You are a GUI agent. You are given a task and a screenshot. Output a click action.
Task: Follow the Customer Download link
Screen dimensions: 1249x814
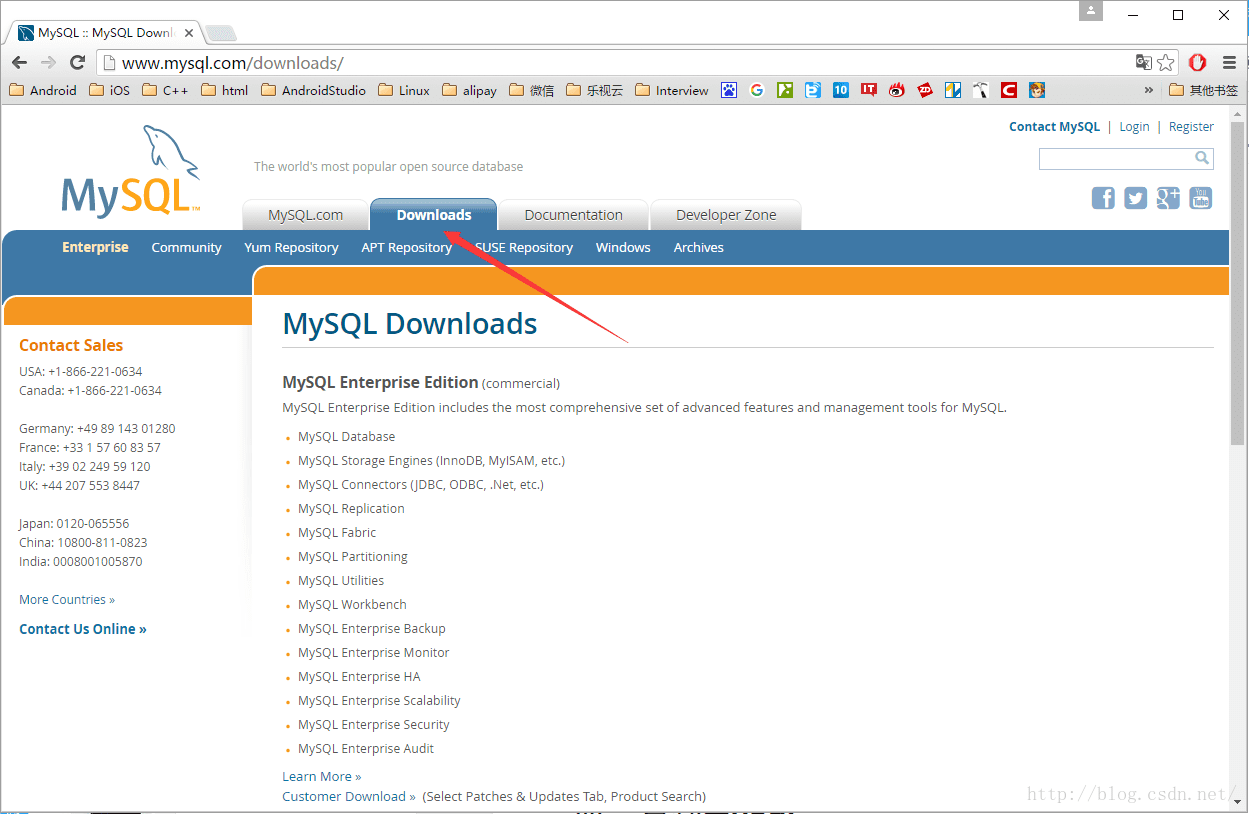coord(349,796)
